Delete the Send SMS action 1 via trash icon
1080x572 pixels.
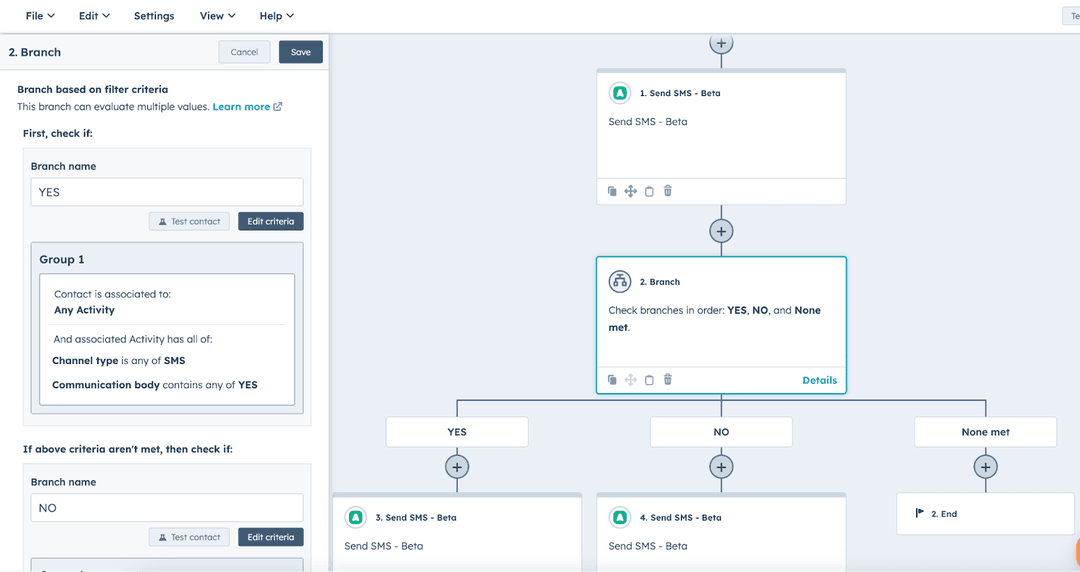(x=668, y=191)
